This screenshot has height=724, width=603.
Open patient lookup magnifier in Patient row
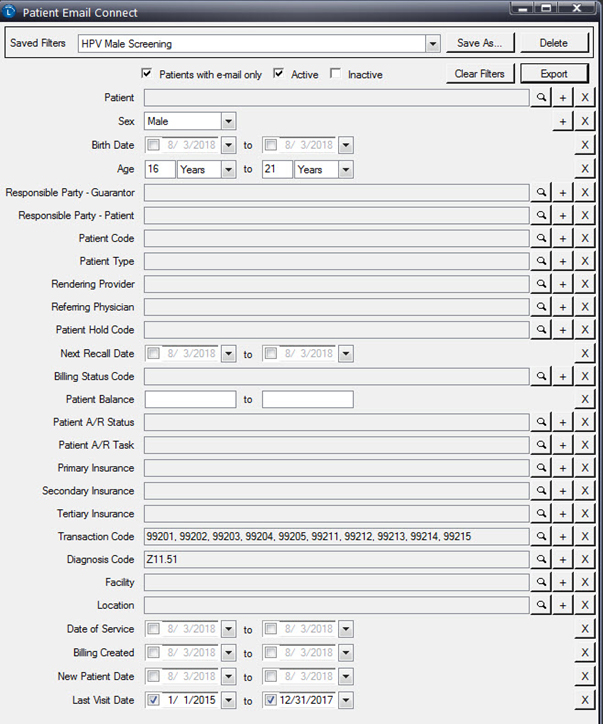pos(541,97)
